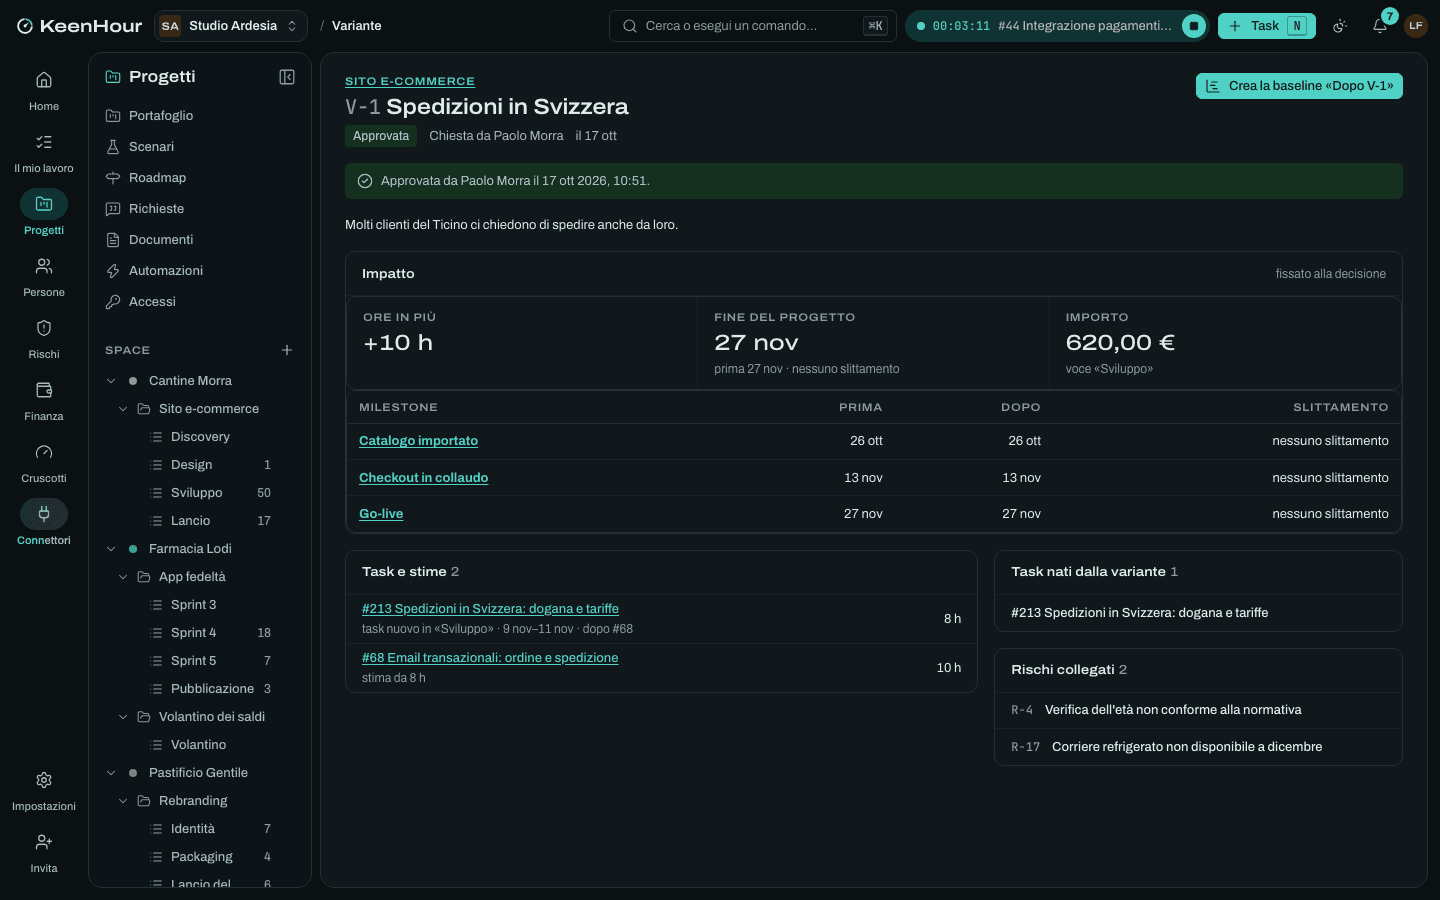This screenshot has width=1440, height=900.
Task: Open Scenari menu item
Action: pyautogui.click(x=200, y=146)
